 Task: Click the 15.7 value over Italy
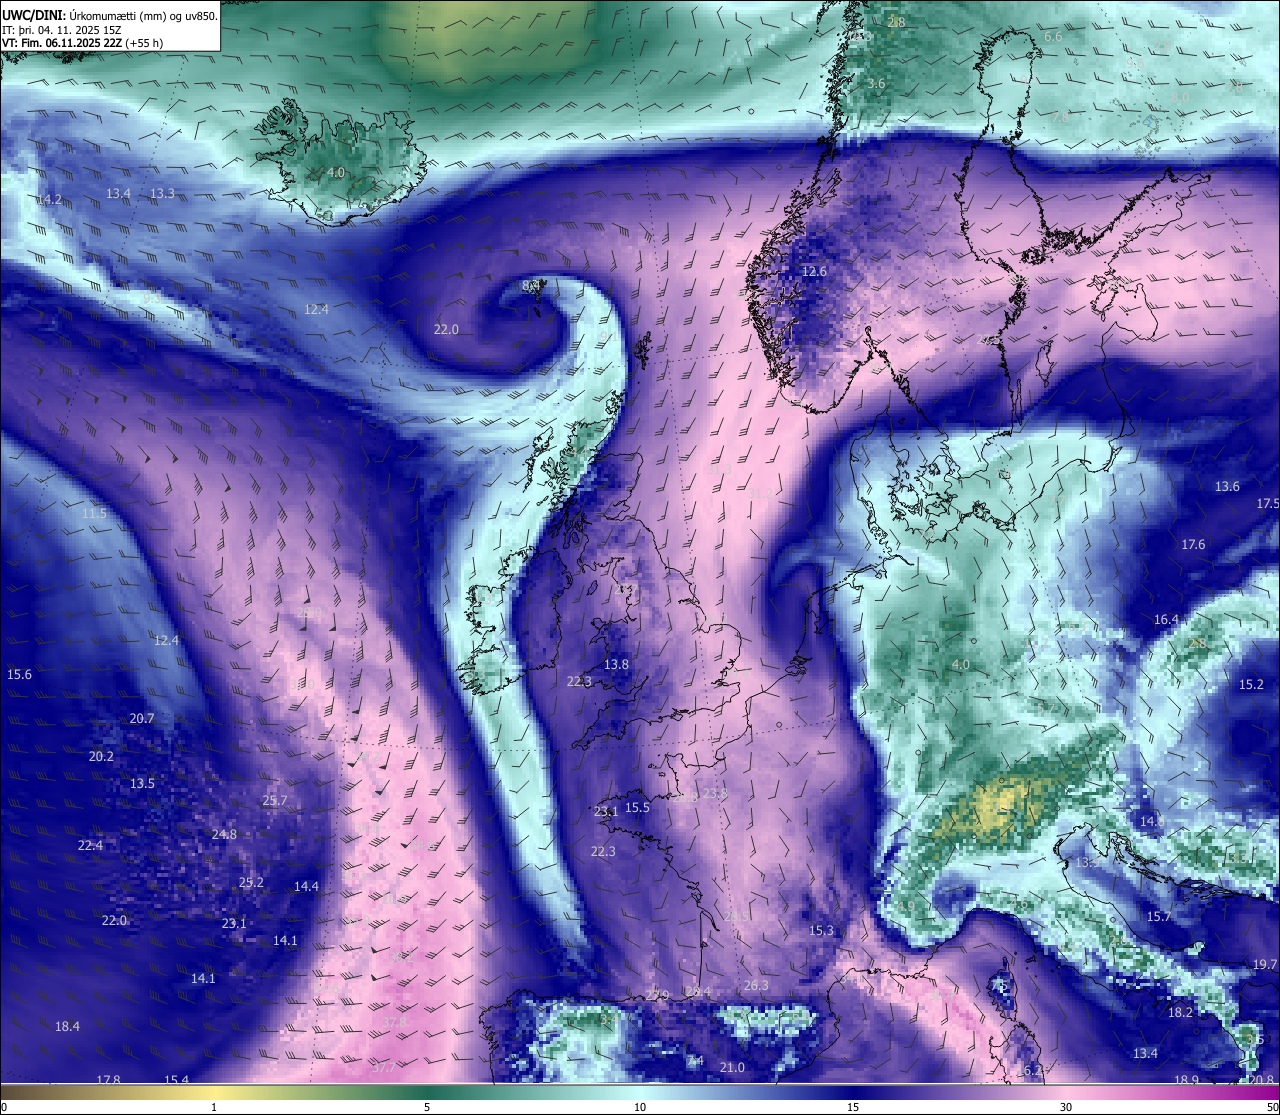click(x=1158, y=917)
